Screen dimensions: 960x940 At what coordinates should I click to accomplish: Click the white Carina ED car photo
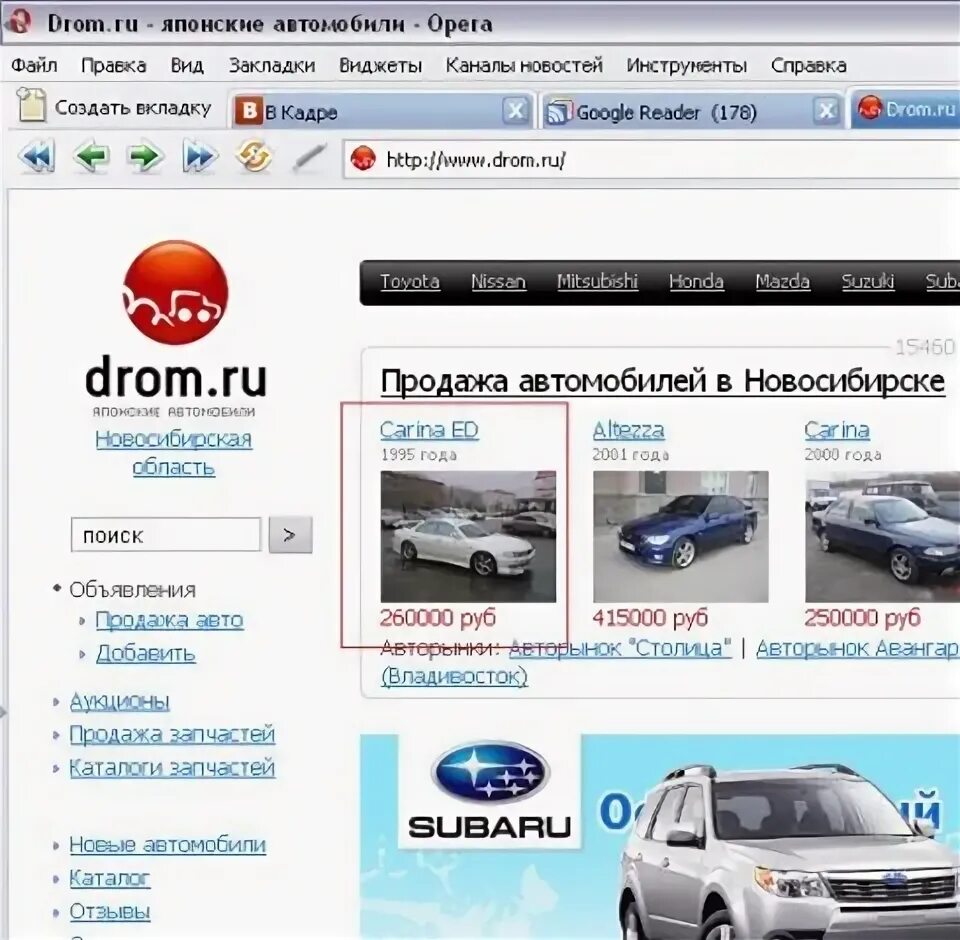click(468, 536)
